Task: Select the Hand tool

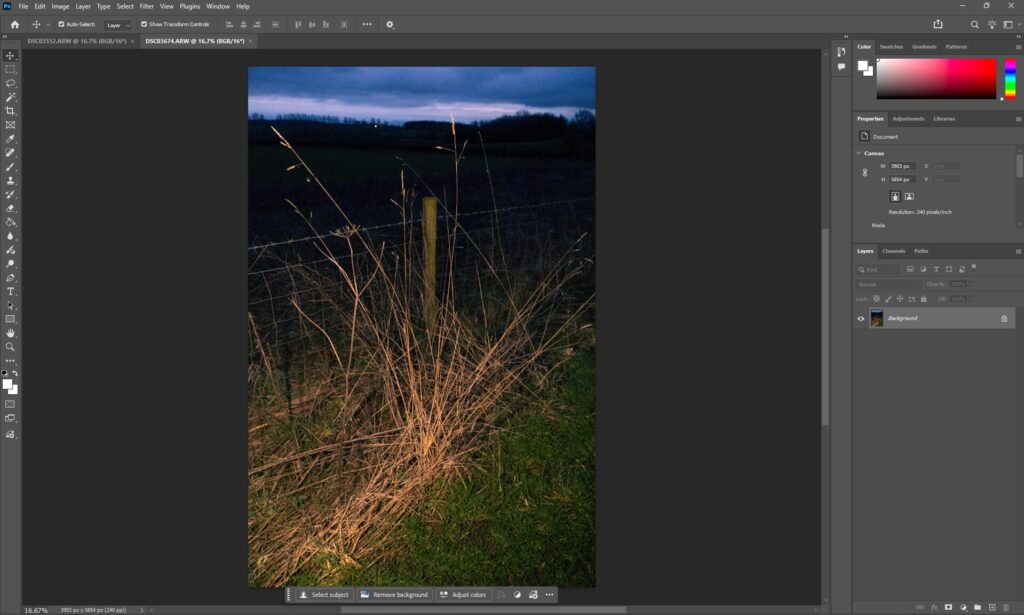Action: pyautogui.click(x=10, y=333)
